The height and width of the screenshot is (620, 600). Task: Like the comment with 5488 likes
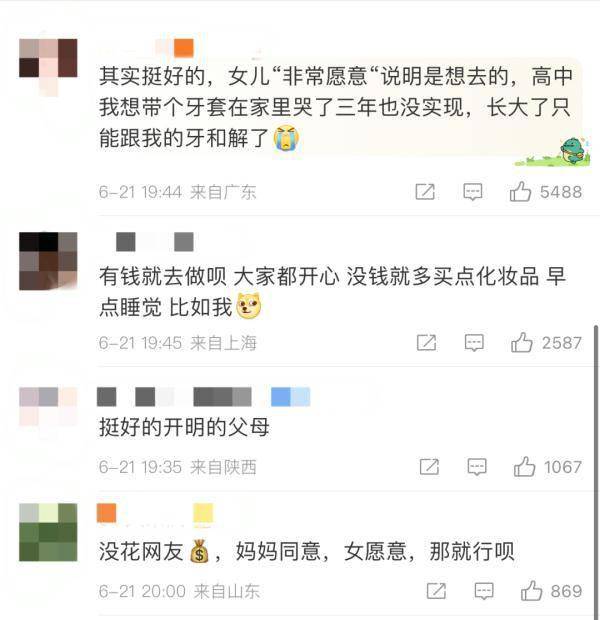coord(520,192)
